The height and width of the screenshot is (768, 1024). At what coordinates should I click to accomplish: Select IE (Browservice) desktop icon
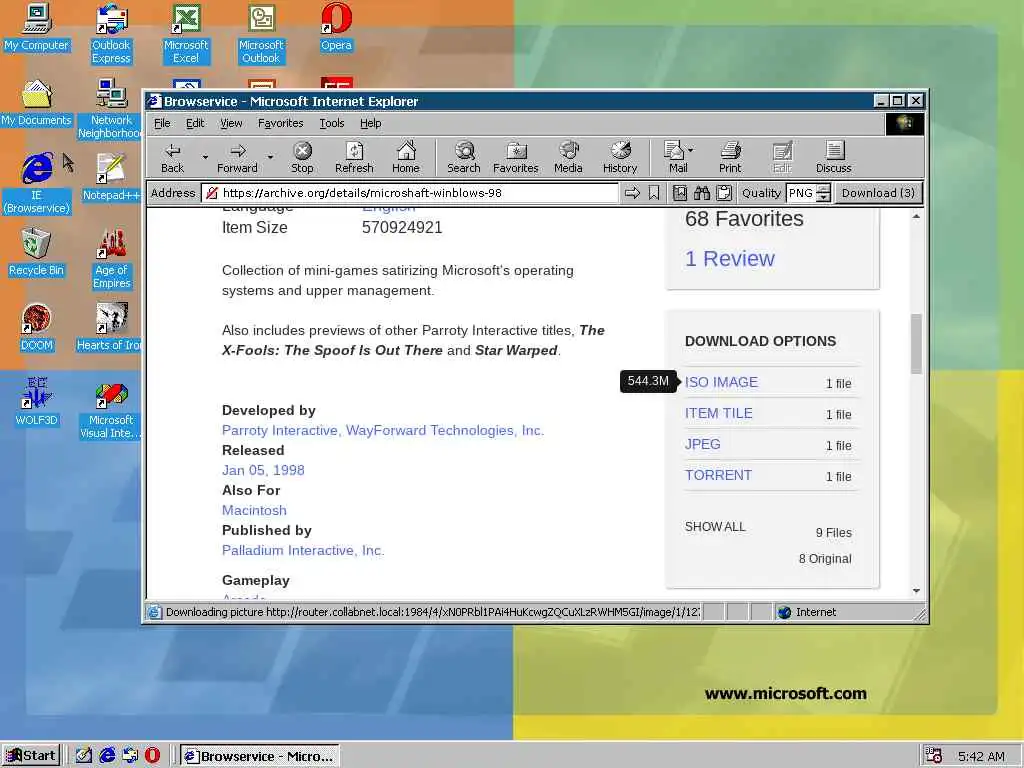click(x=36, y=184)
